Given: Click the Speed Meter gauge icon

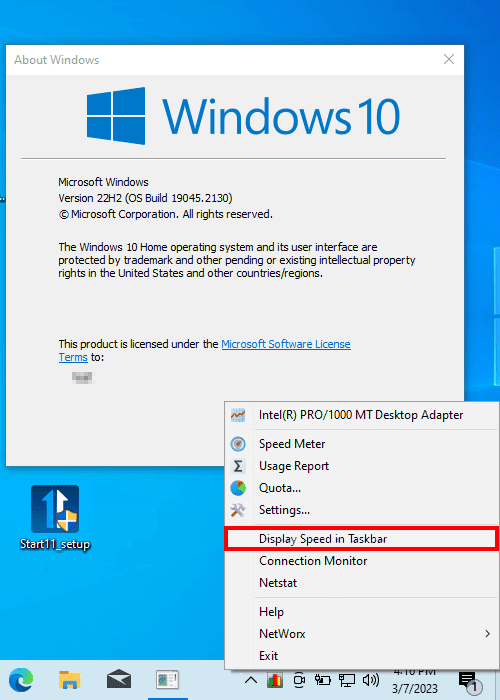Looking at the screenshot, I should pos(238,444).
